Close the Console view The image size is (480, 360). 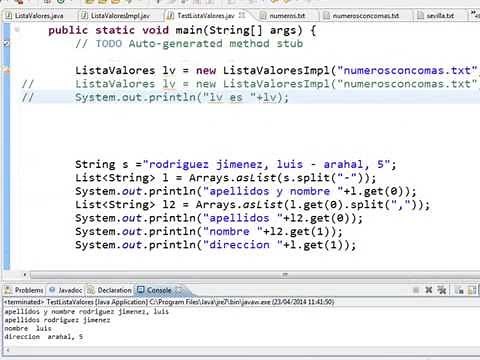(179, 290)
